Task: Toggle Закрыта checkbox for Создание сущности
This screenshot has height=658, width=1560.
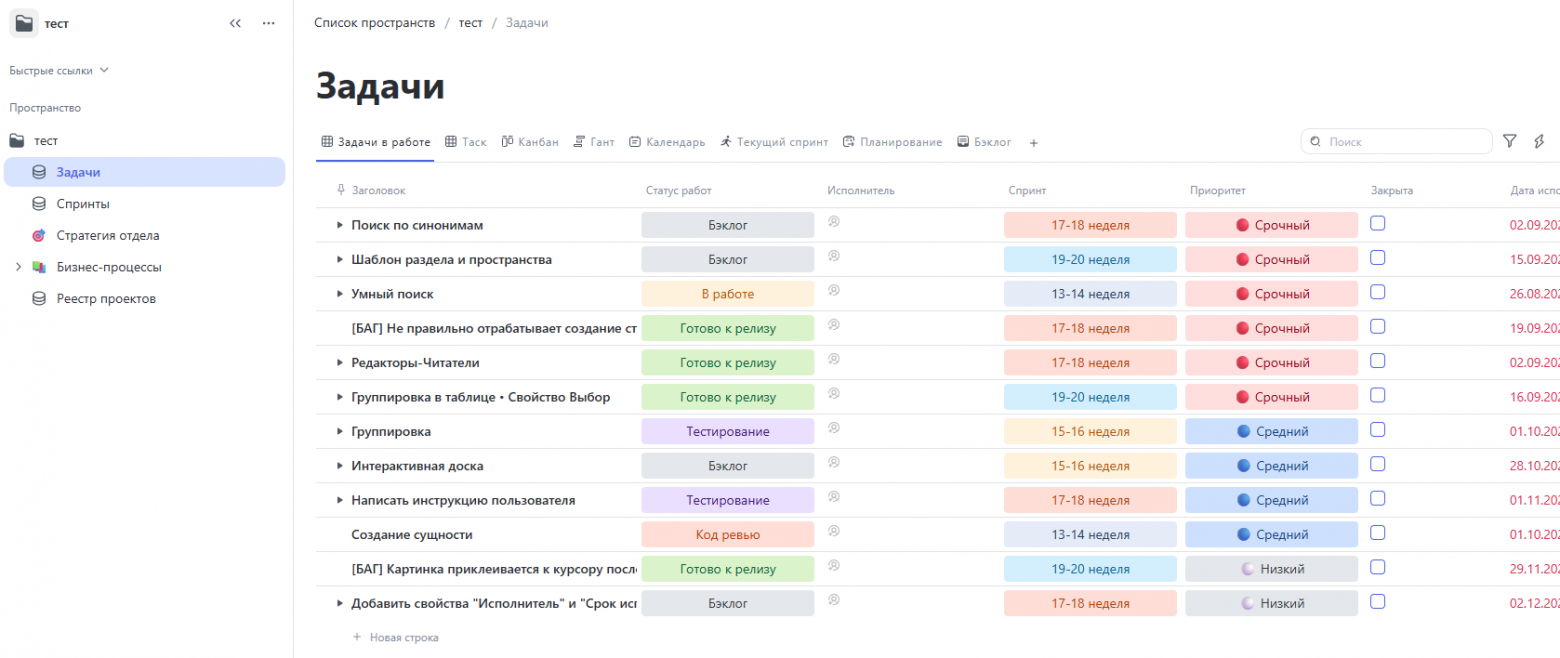Action: (x=1377, y=532)
